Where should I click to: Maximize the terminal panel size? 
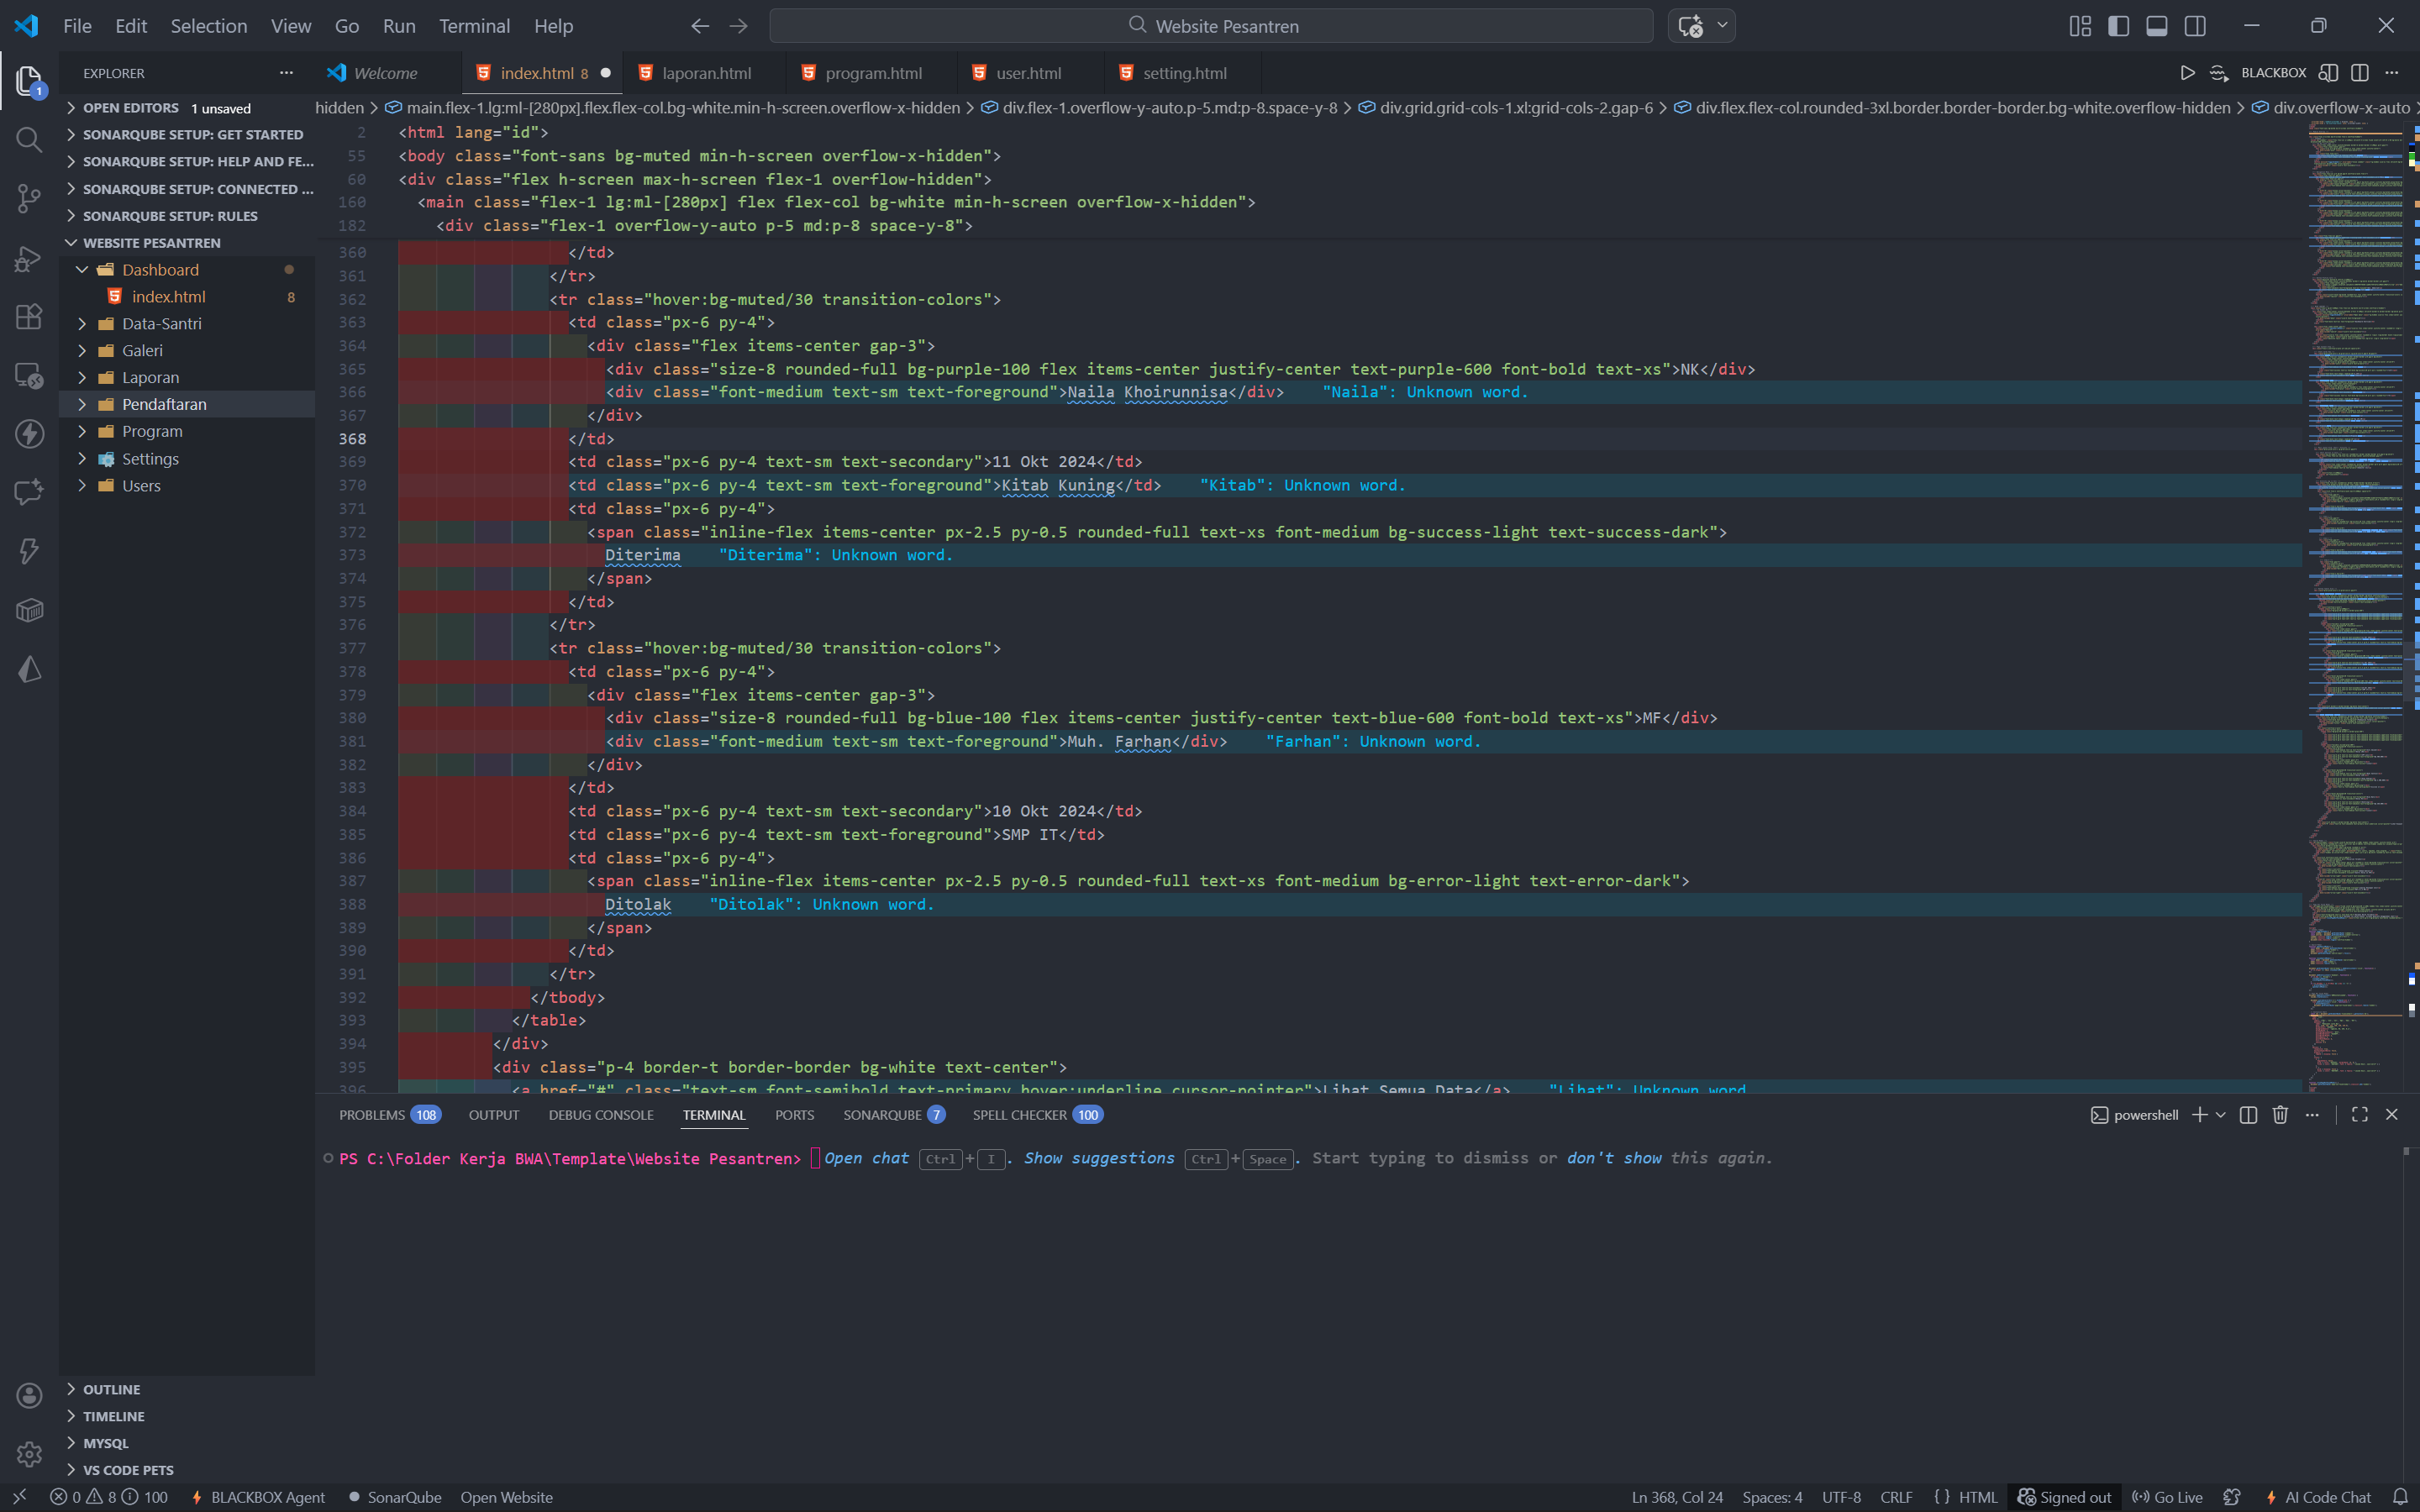(2359, 1115)
